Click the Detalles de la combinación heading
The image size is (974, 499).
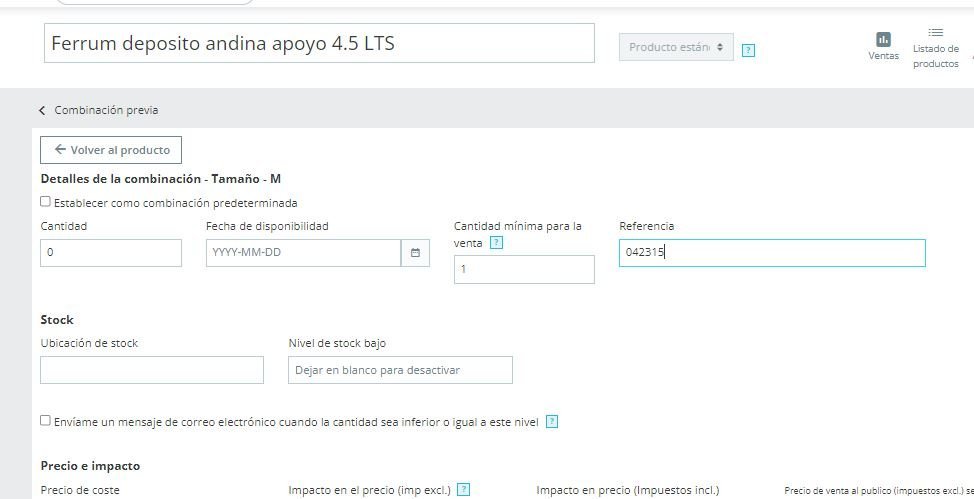161,179
